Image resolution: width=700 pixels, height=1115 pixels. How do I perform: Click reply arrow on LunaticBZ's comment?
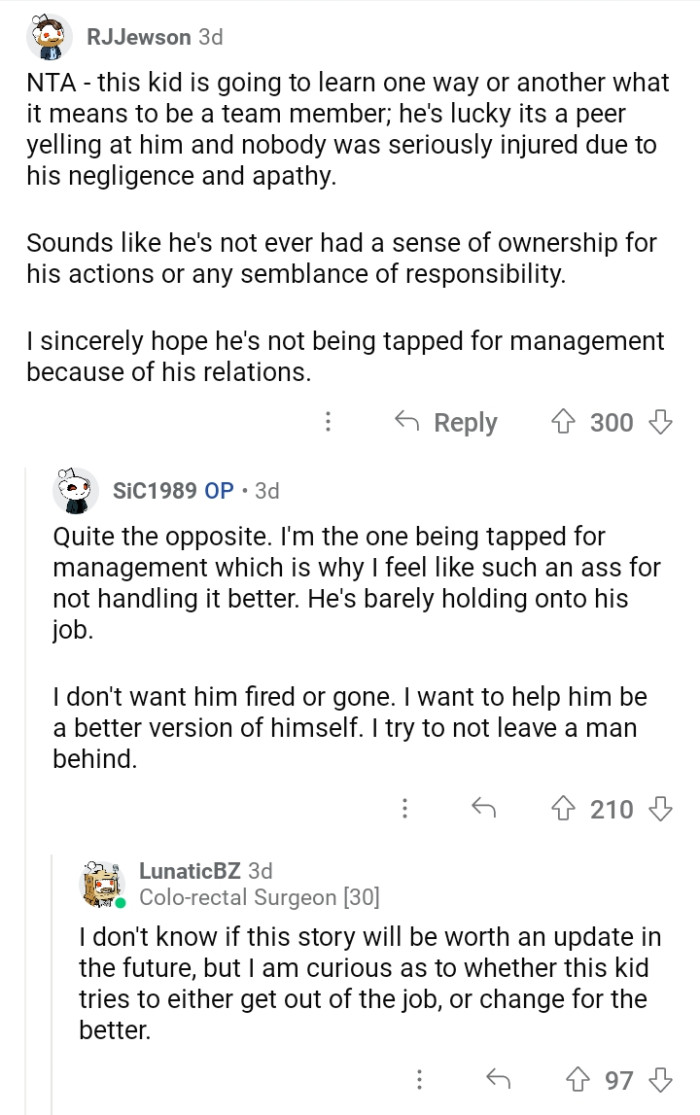tap(497, 1080)
